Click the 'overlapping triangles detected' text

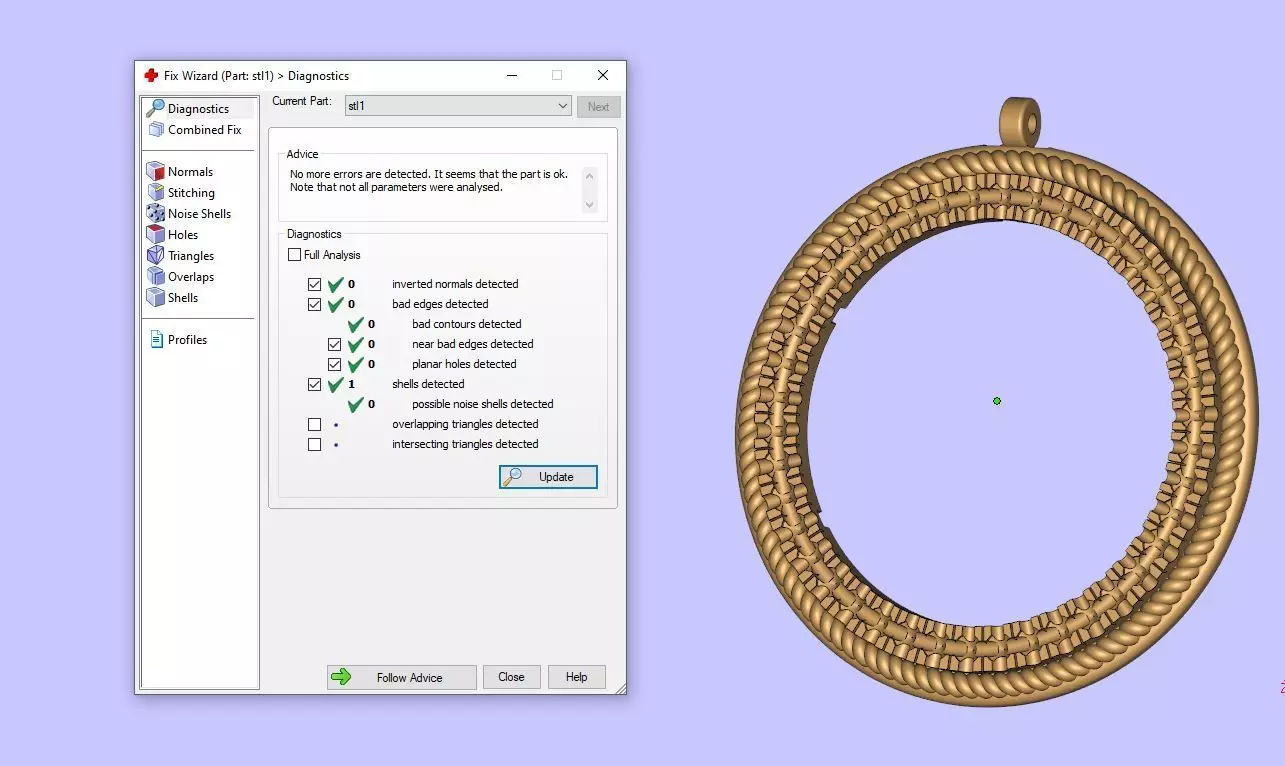tap(465, 424)
